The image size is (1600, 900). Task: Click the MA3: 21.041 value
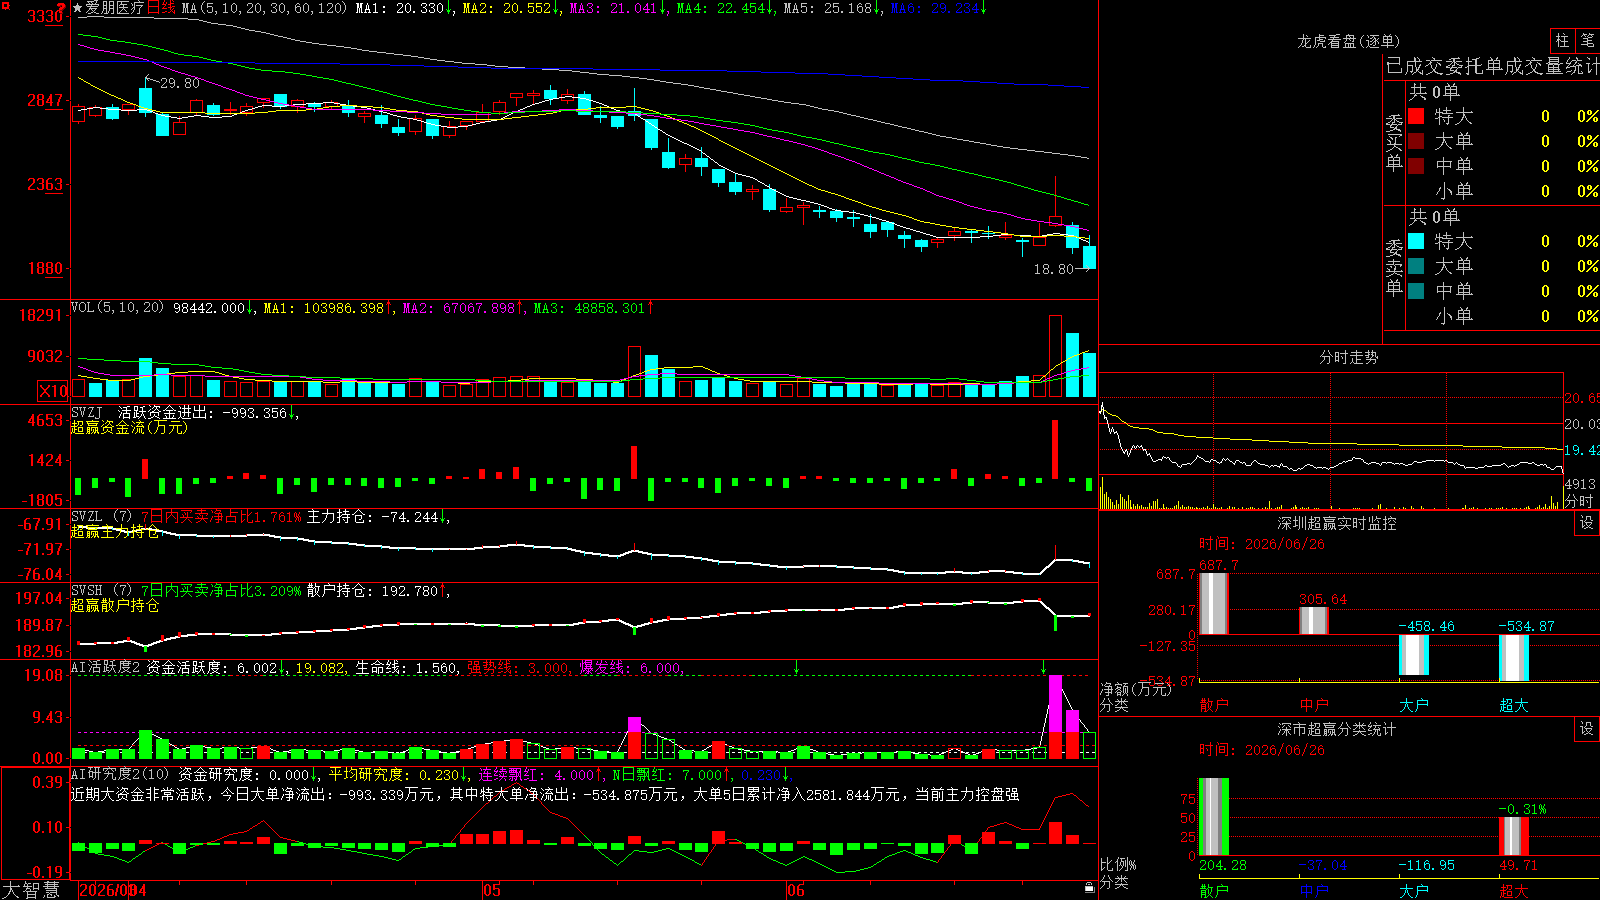[619, 8]
